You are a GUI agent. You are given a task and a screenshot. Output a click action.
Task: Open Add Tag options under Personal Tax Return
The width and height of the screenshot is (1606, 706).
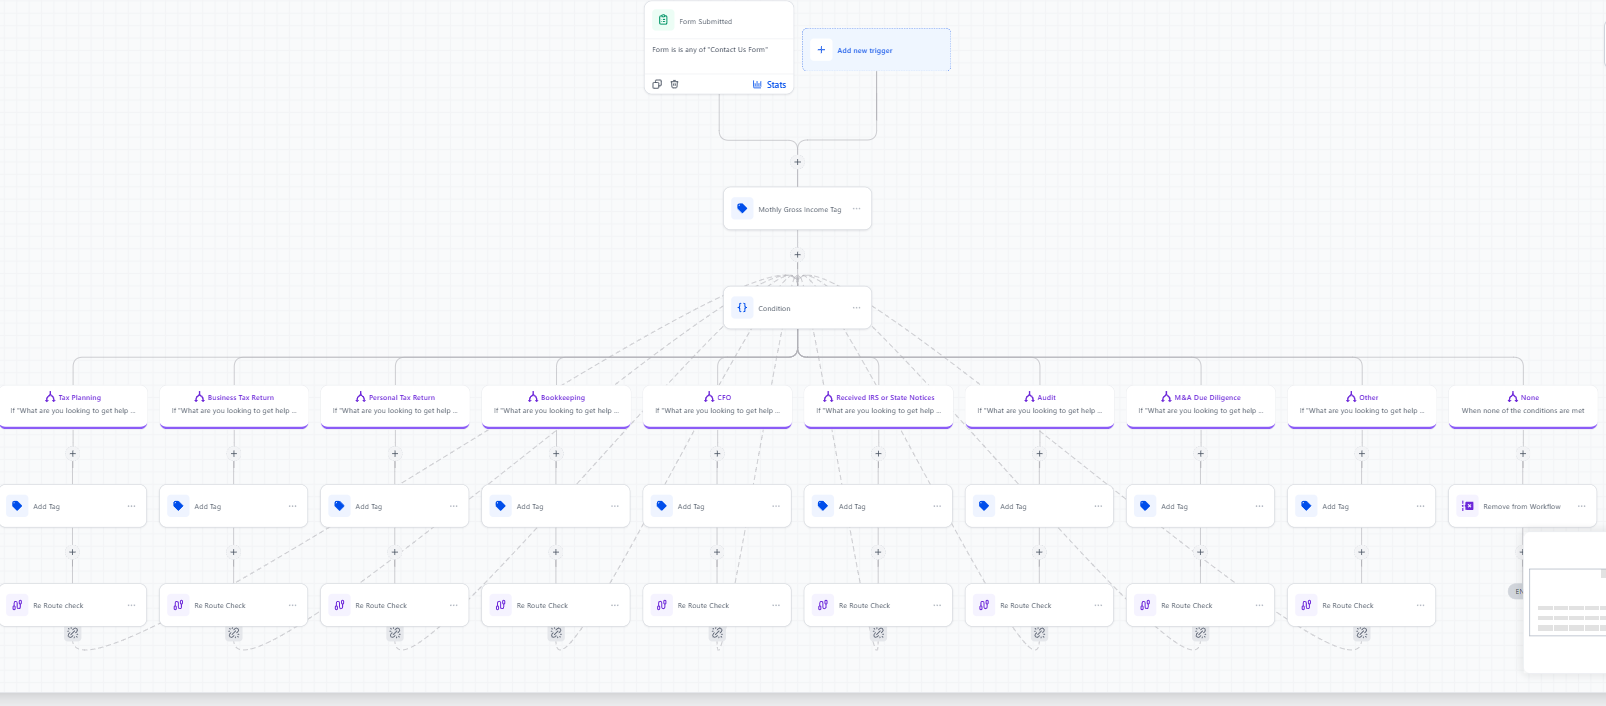(453, 506)
